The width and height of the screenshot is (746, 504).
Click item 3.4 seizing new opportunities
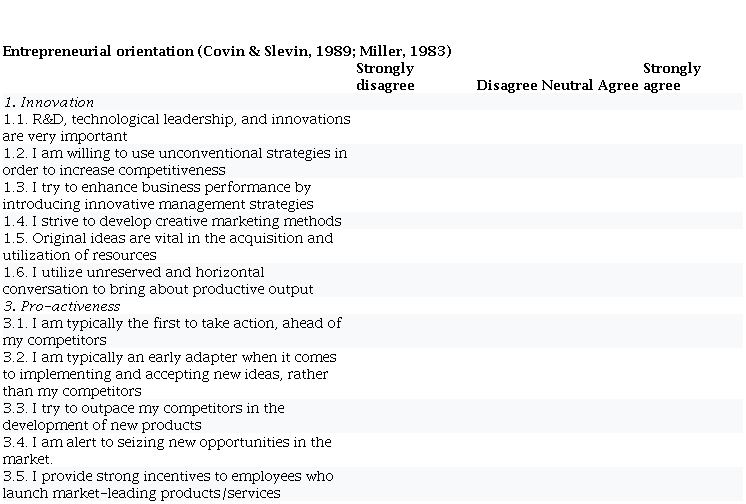coord(166,450)
